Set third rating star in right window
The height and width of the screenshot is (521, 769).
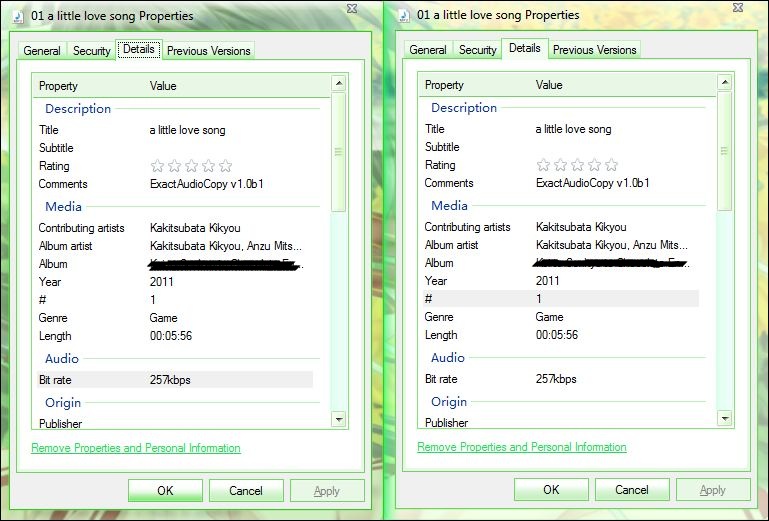point(577,165)
